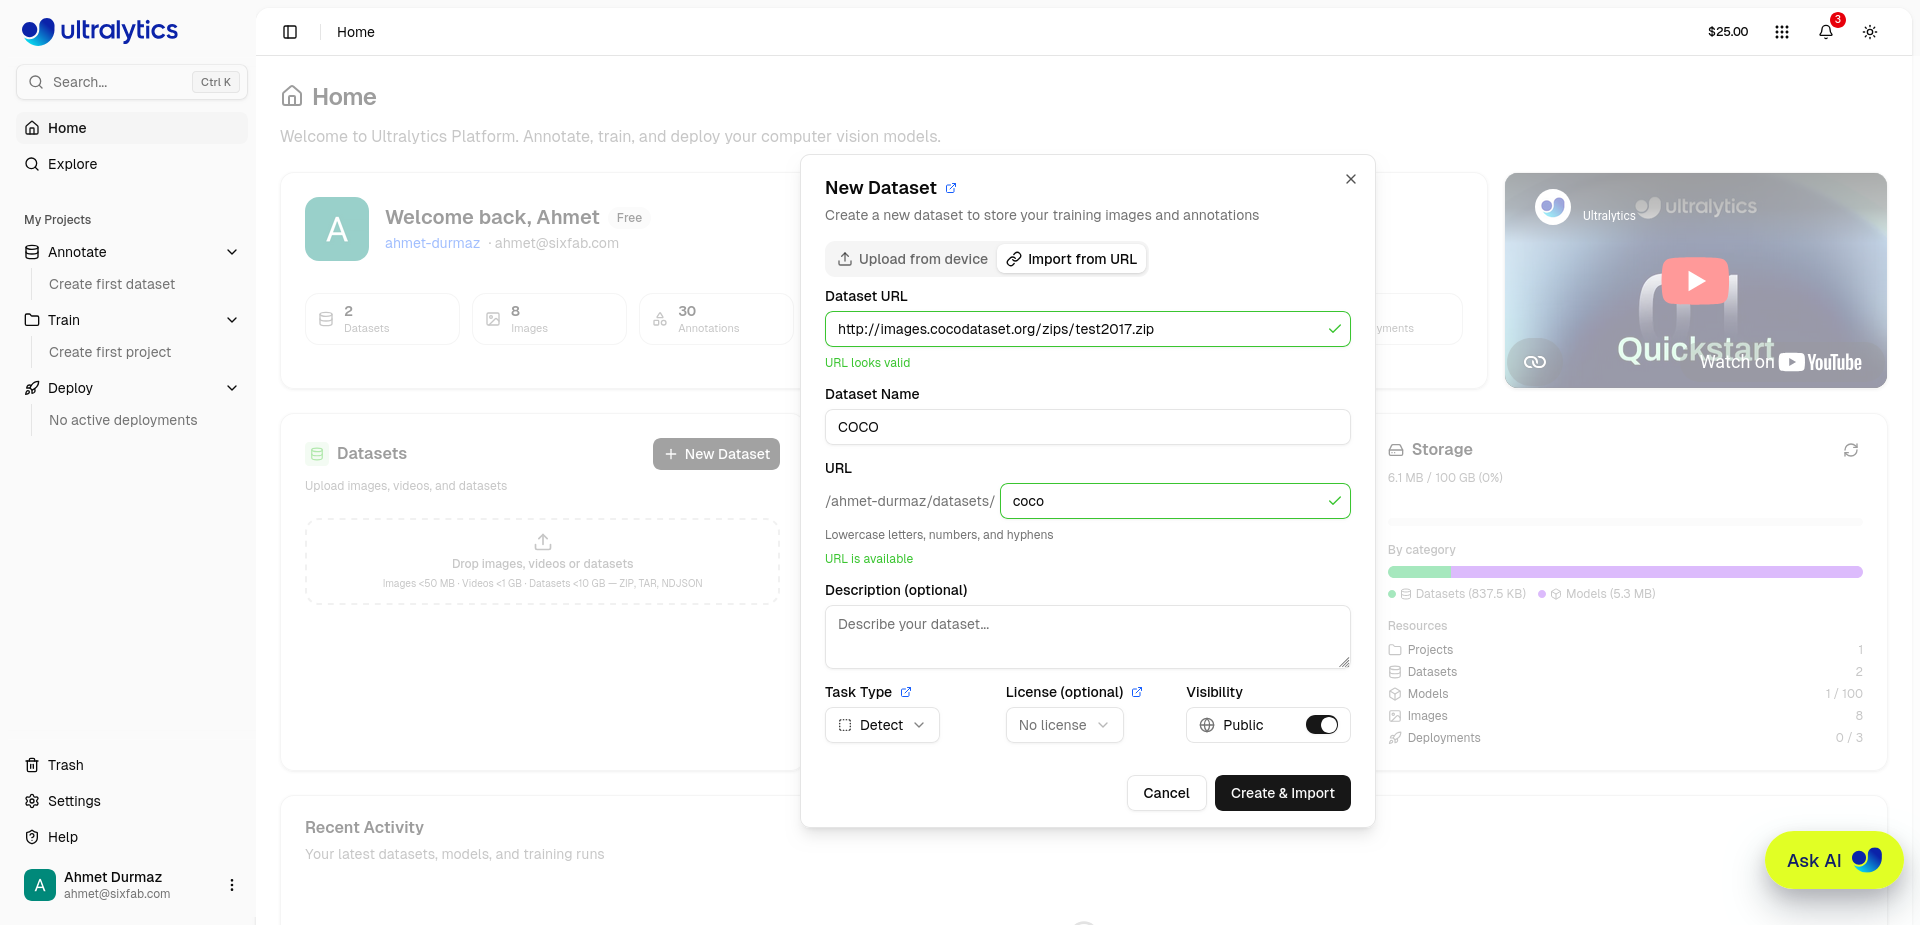
Task: Refresh the Storage card
Action: [1851, 450]
